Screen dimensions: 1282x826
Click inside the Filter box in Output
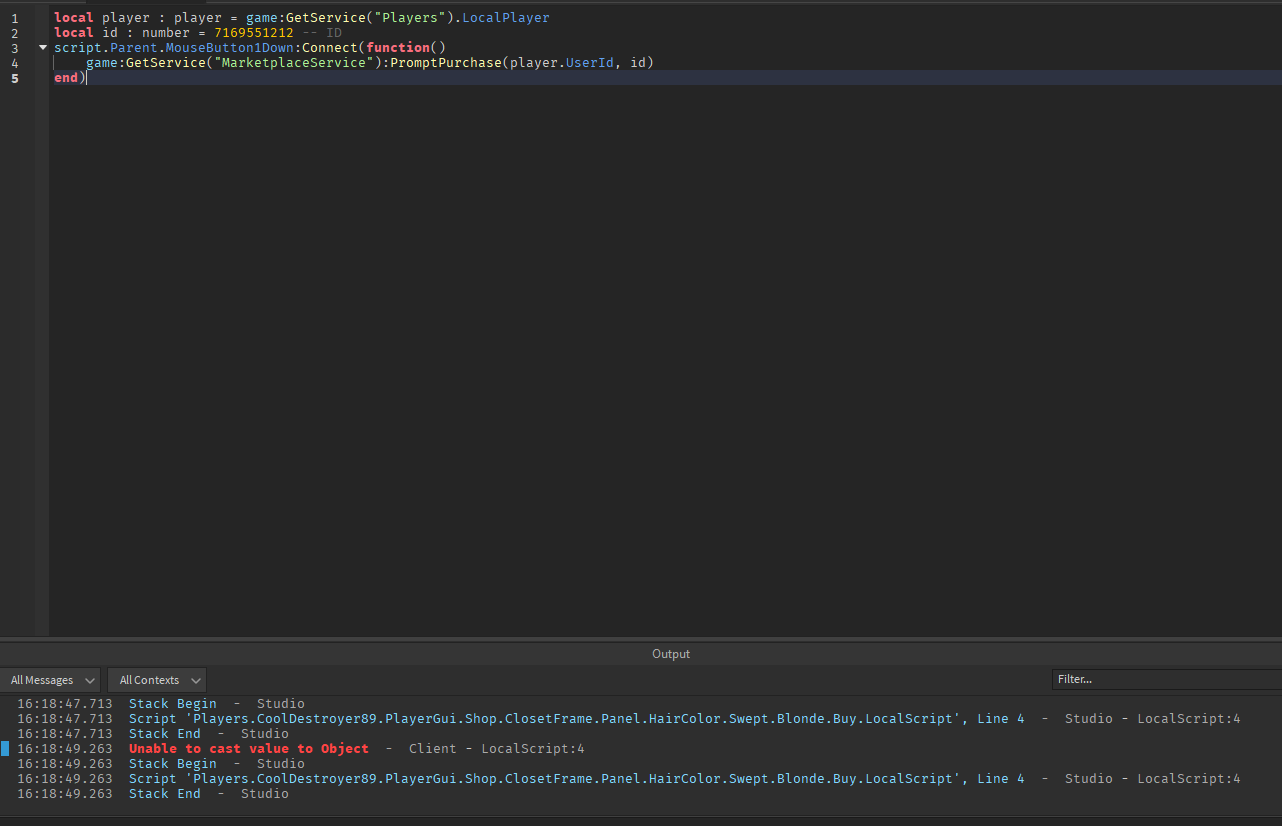click(x=1160, y=679)
